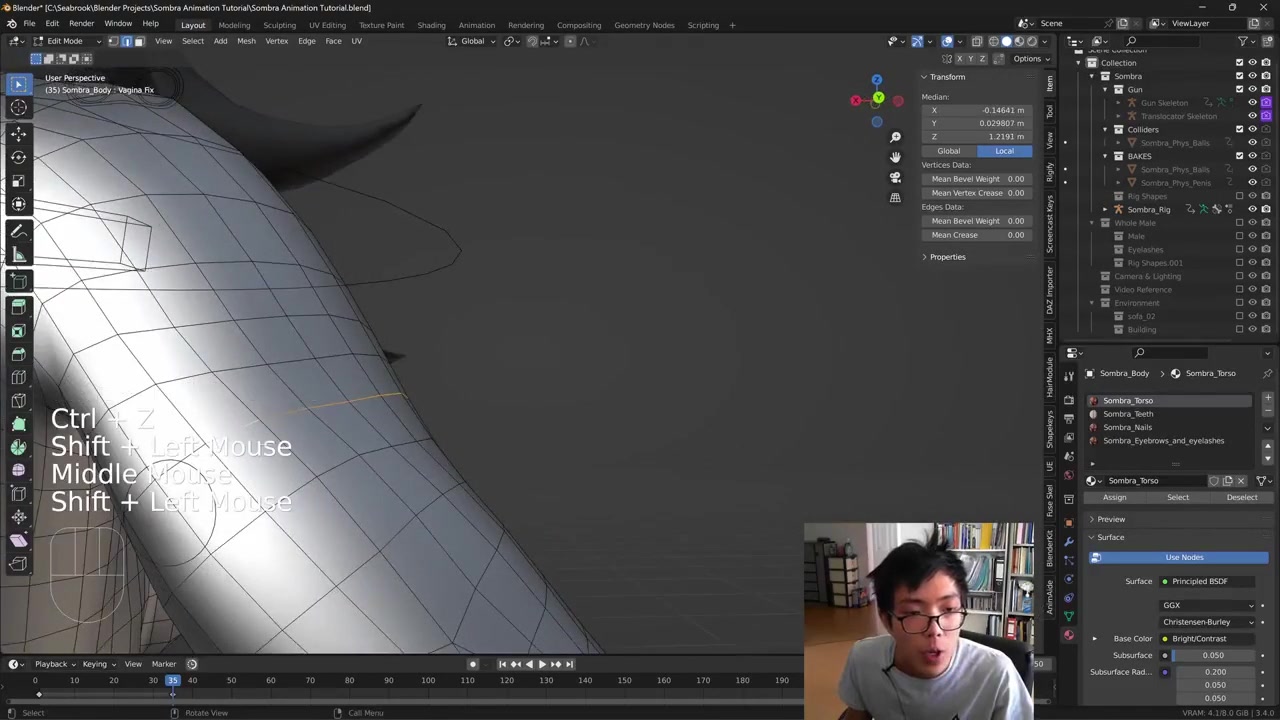Expand the Properties panel in sidebar

(947, 257)
